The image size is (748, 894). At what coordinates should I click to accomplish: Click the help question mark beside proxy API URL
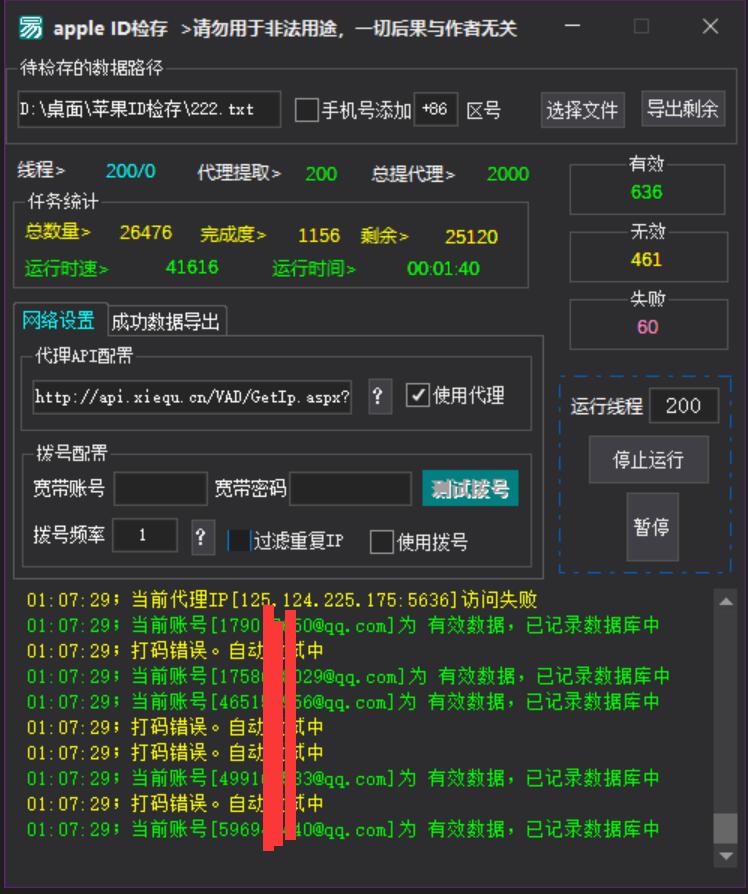377,396
